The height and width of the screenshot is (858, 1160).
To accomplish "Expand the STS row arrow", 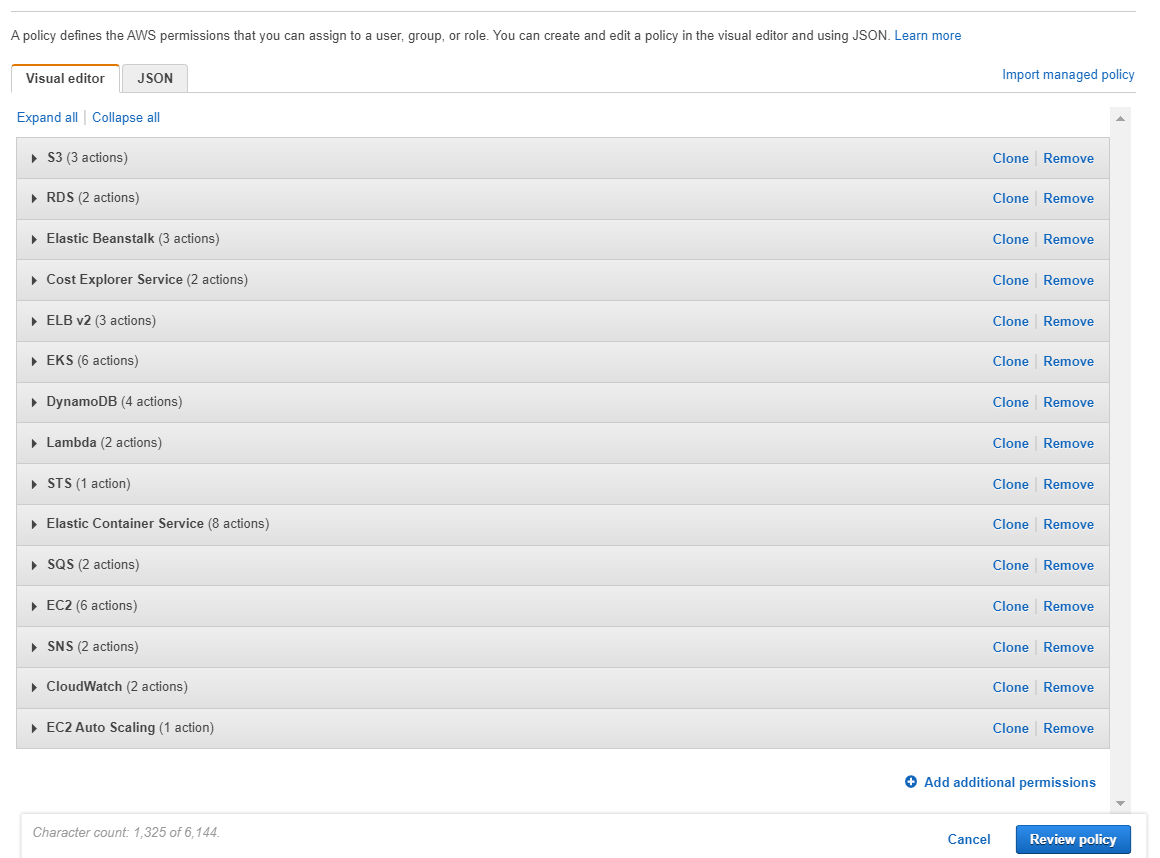I will tap(34, 484).
